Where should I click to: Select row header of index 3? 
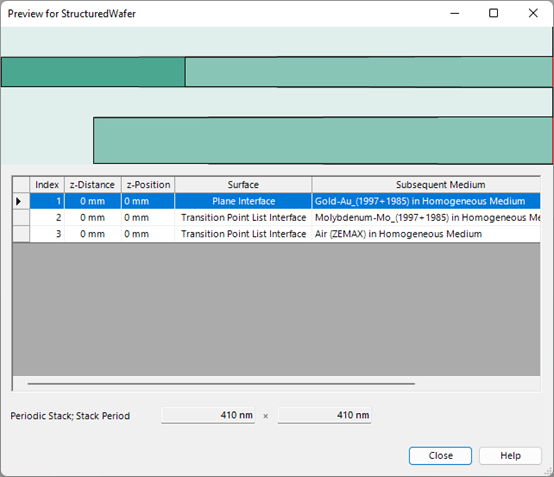(x=21, y=234)
